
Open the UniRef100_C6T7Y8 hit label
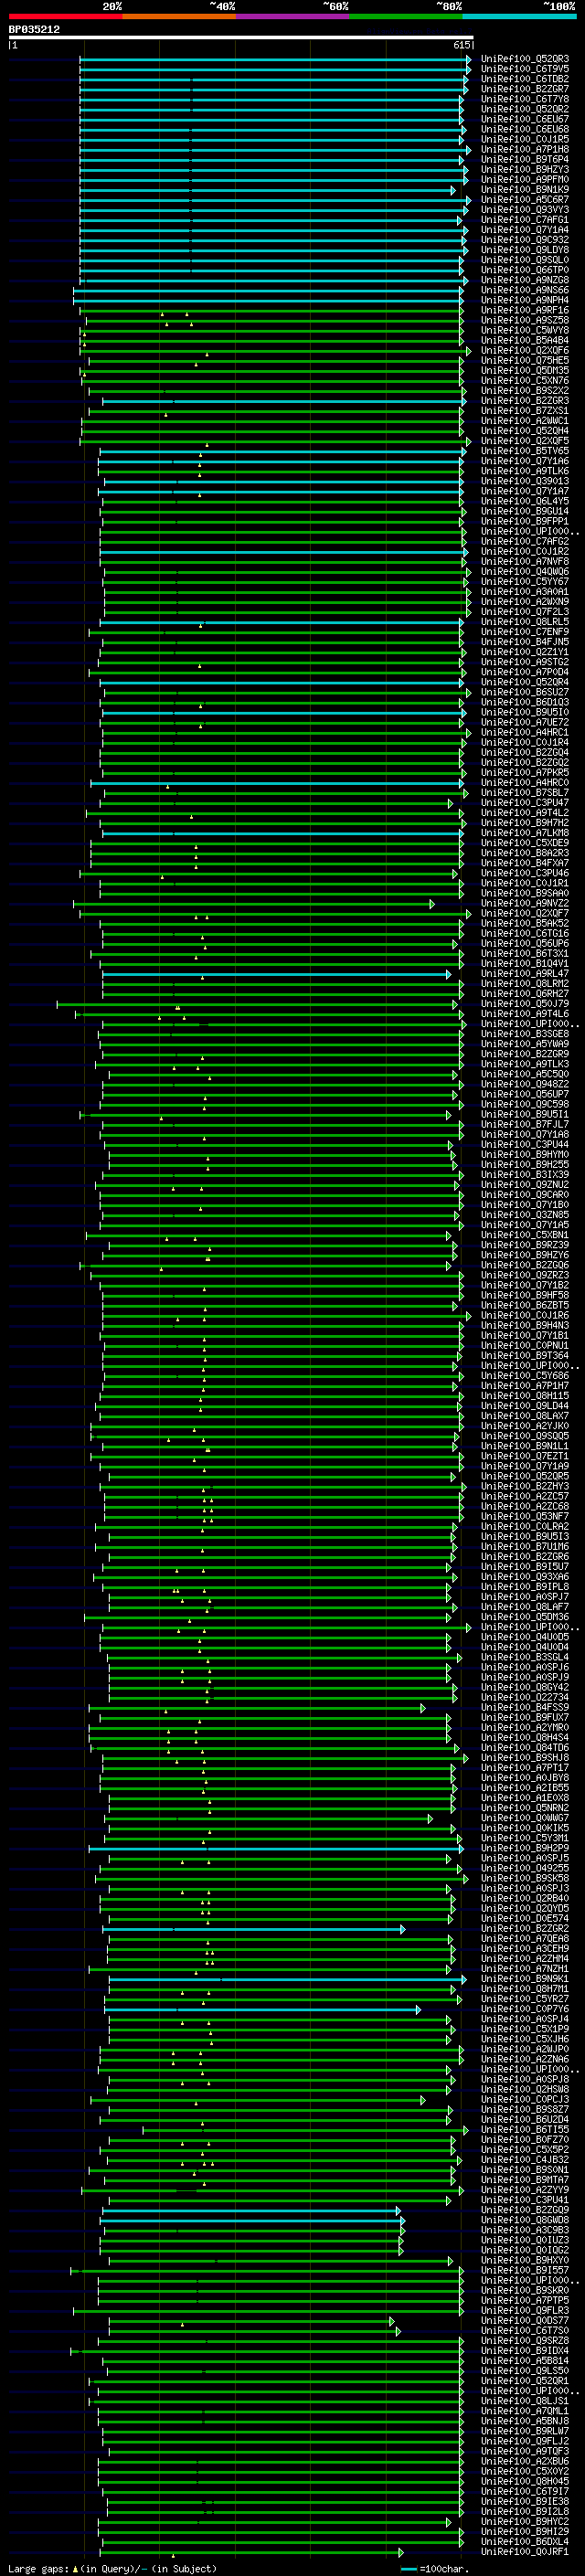[x=525, y=99]
